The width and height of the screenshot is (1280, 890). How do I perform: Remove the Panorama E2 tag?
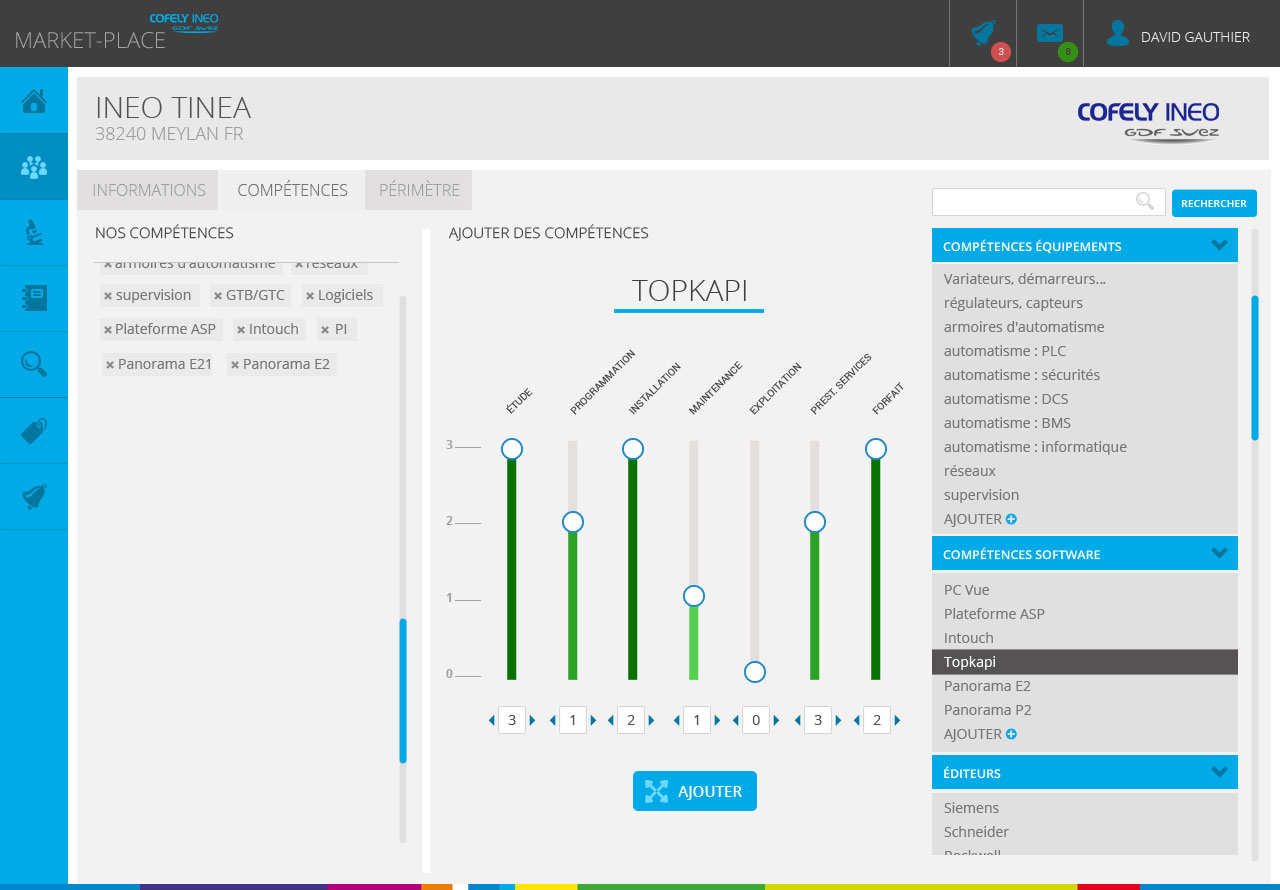coord(235,365)
